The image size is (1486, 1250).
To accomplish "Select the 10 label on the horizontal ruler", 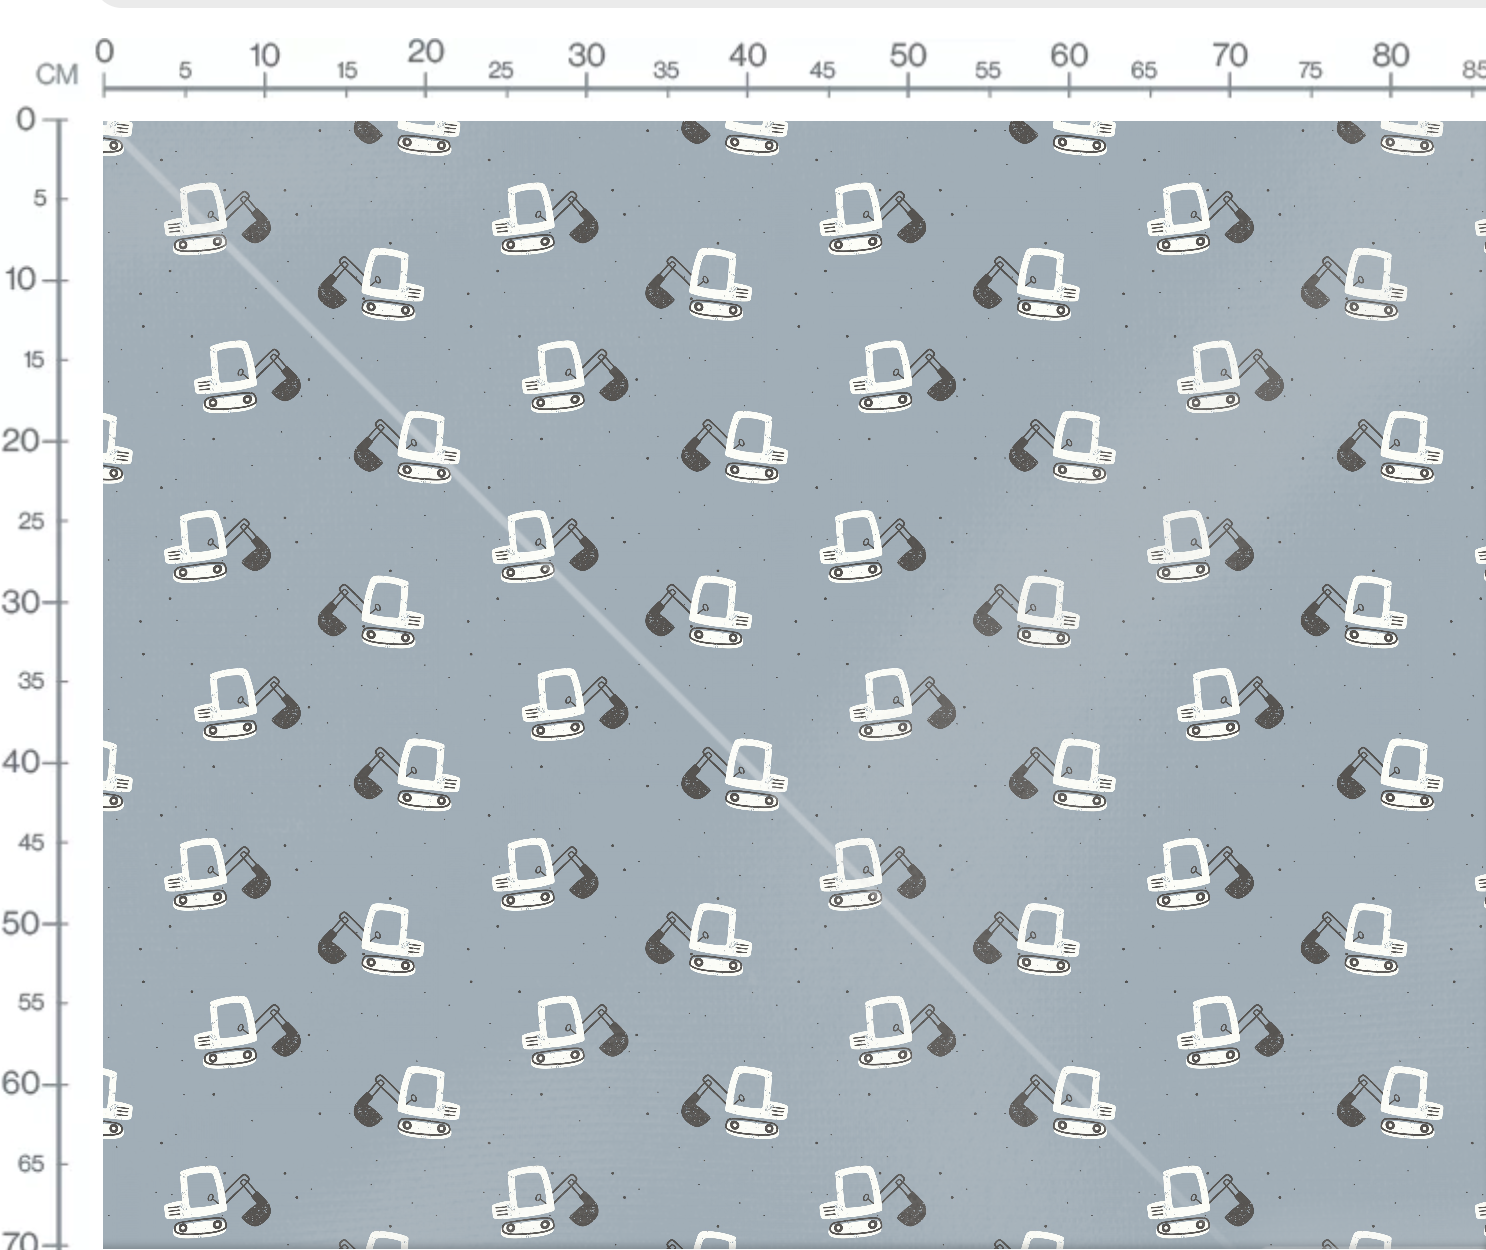I will 264,55.
